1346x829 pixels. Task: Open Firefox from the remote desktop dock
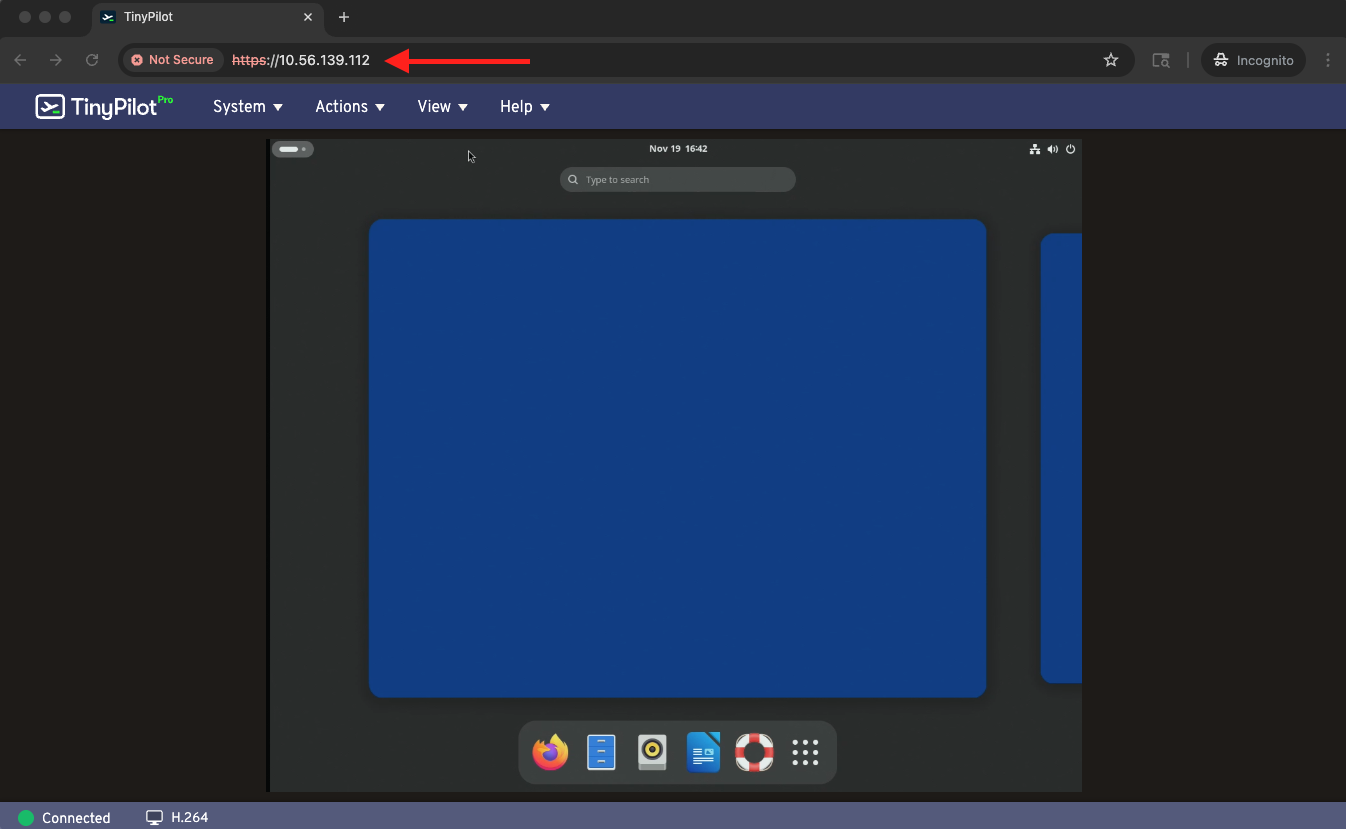pos(549,752)
